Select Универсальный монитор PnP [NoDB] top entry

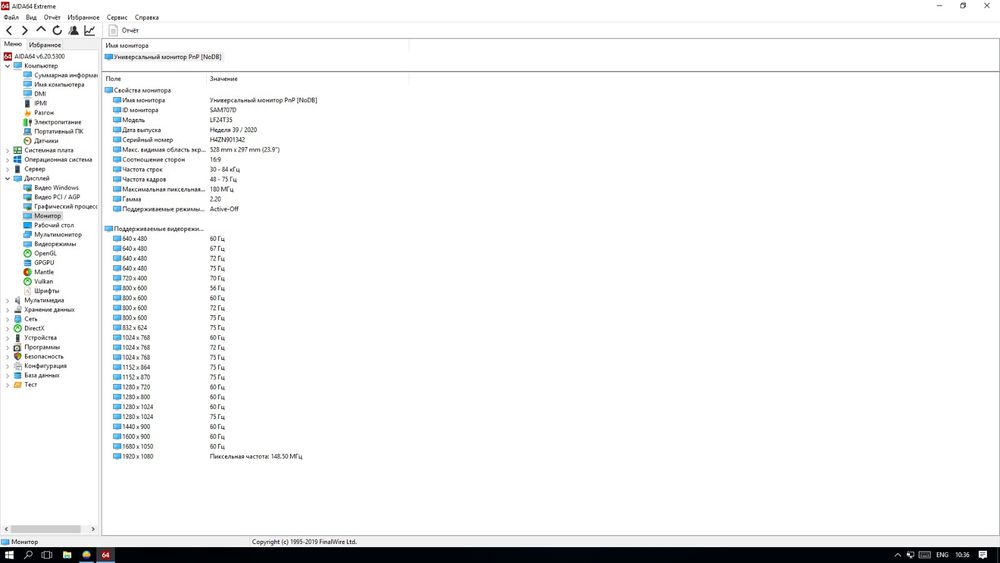pos(163,57)
